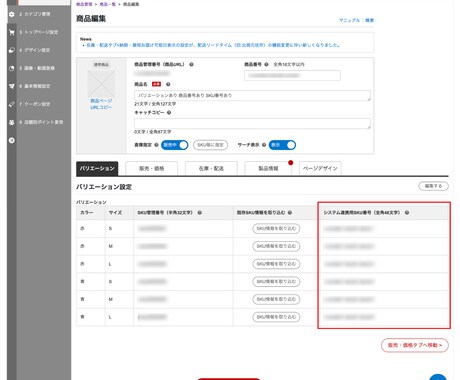Image resolution: width=460 pixels, height=380 pixels.
Task: Open 4 デザイン設定 in the sidebar
Action: [x=35, y=50]
